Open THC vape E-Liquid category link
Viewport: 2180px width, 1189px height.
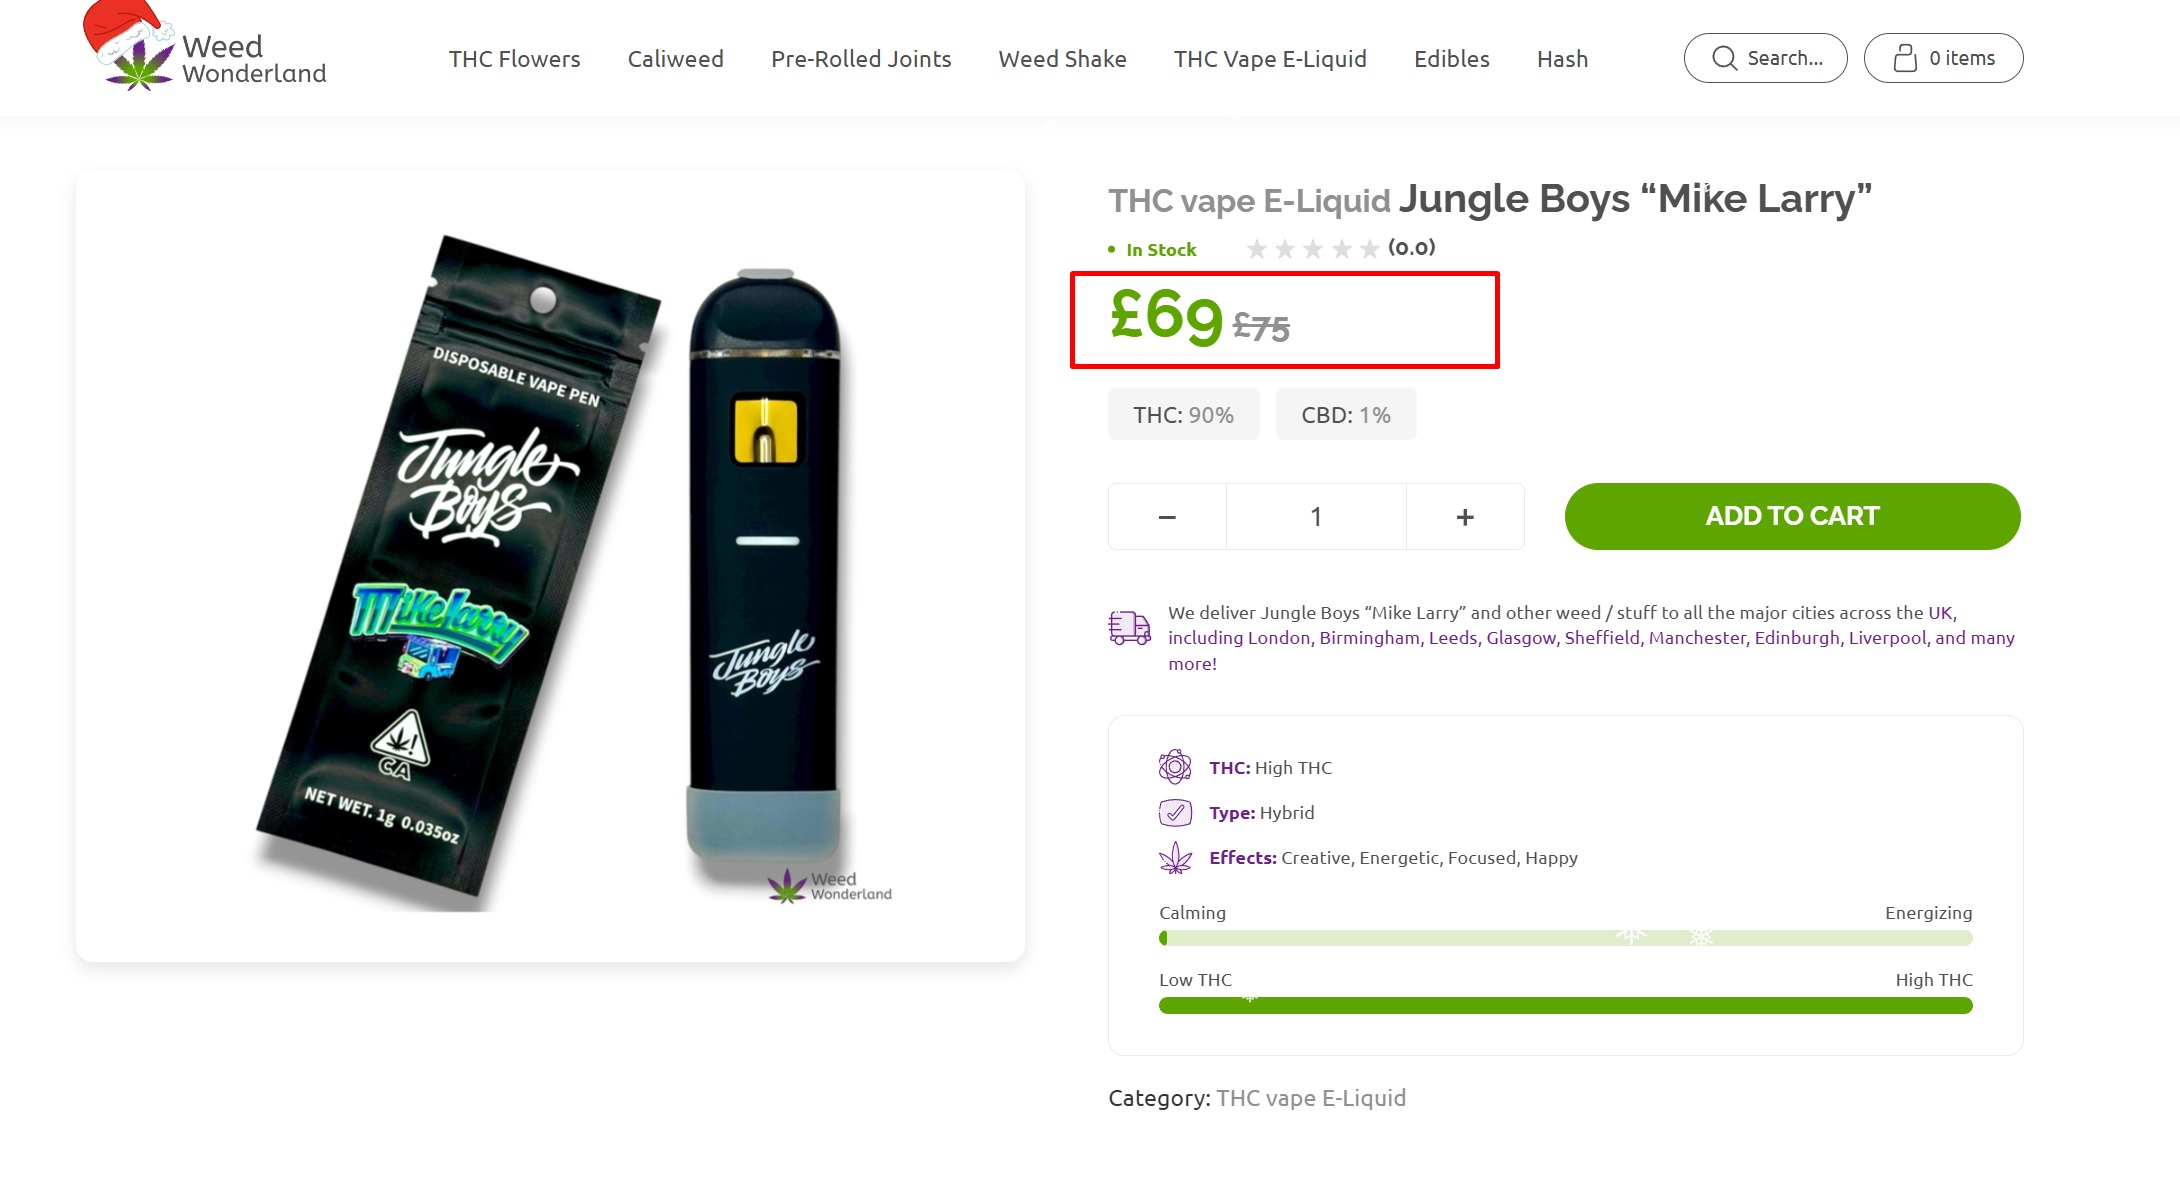coord(1311,1098)
